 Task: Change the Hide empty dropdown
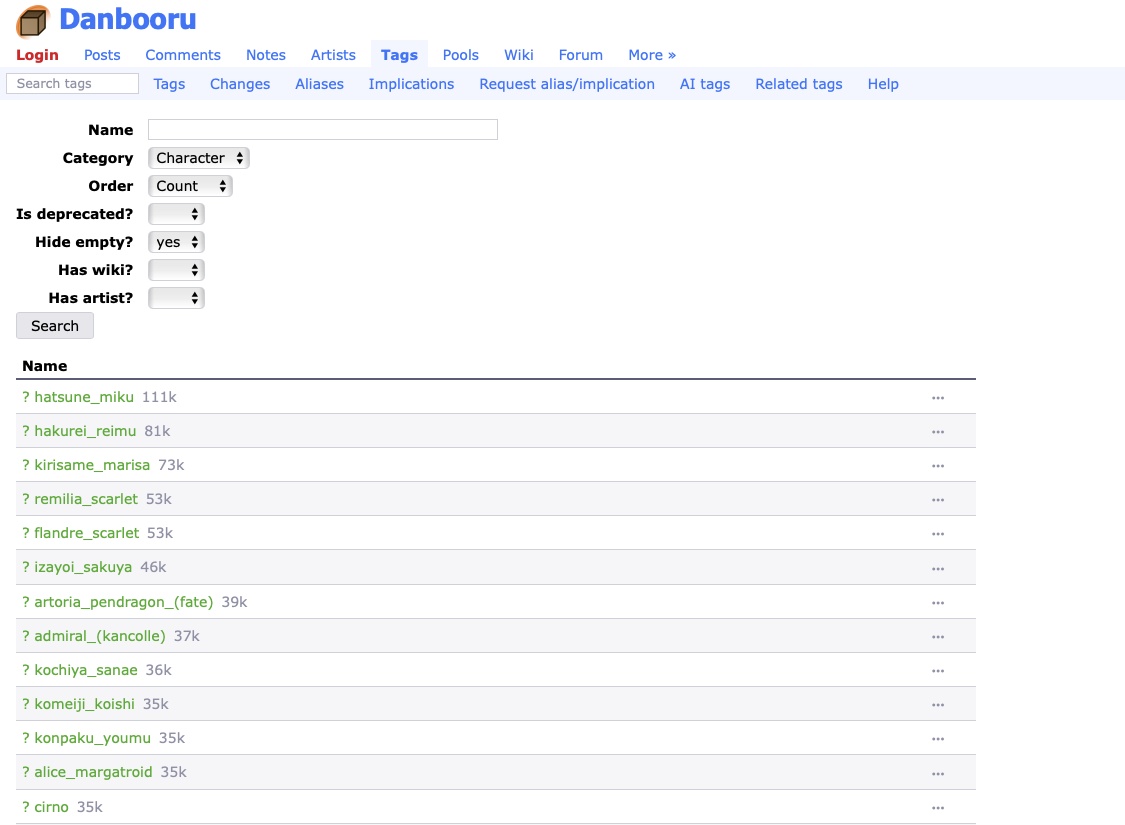pyautogui.click(x=176, y=242)
